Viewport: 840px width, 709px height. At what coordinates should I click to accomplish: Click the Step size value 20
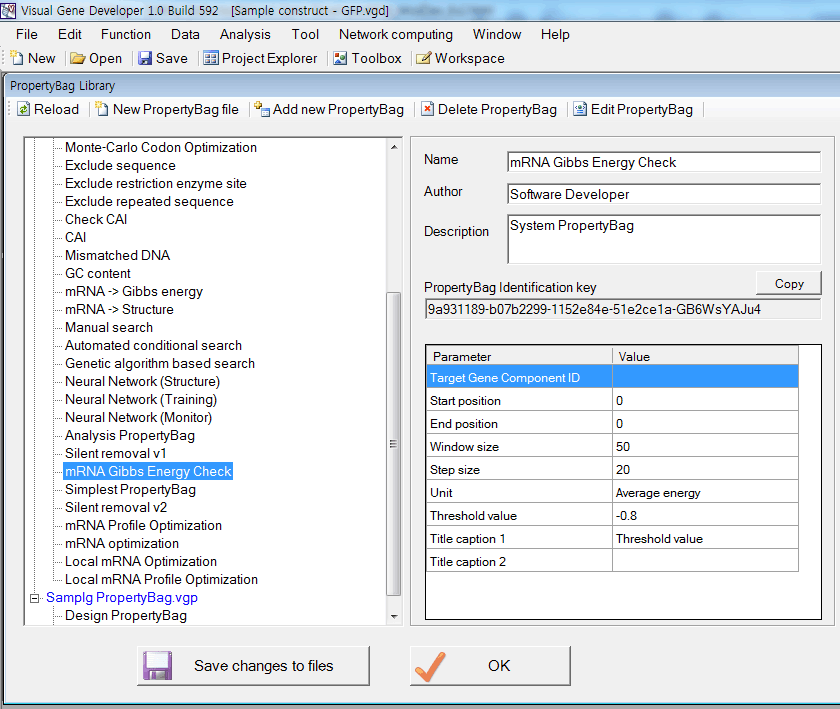click(705, 469)
